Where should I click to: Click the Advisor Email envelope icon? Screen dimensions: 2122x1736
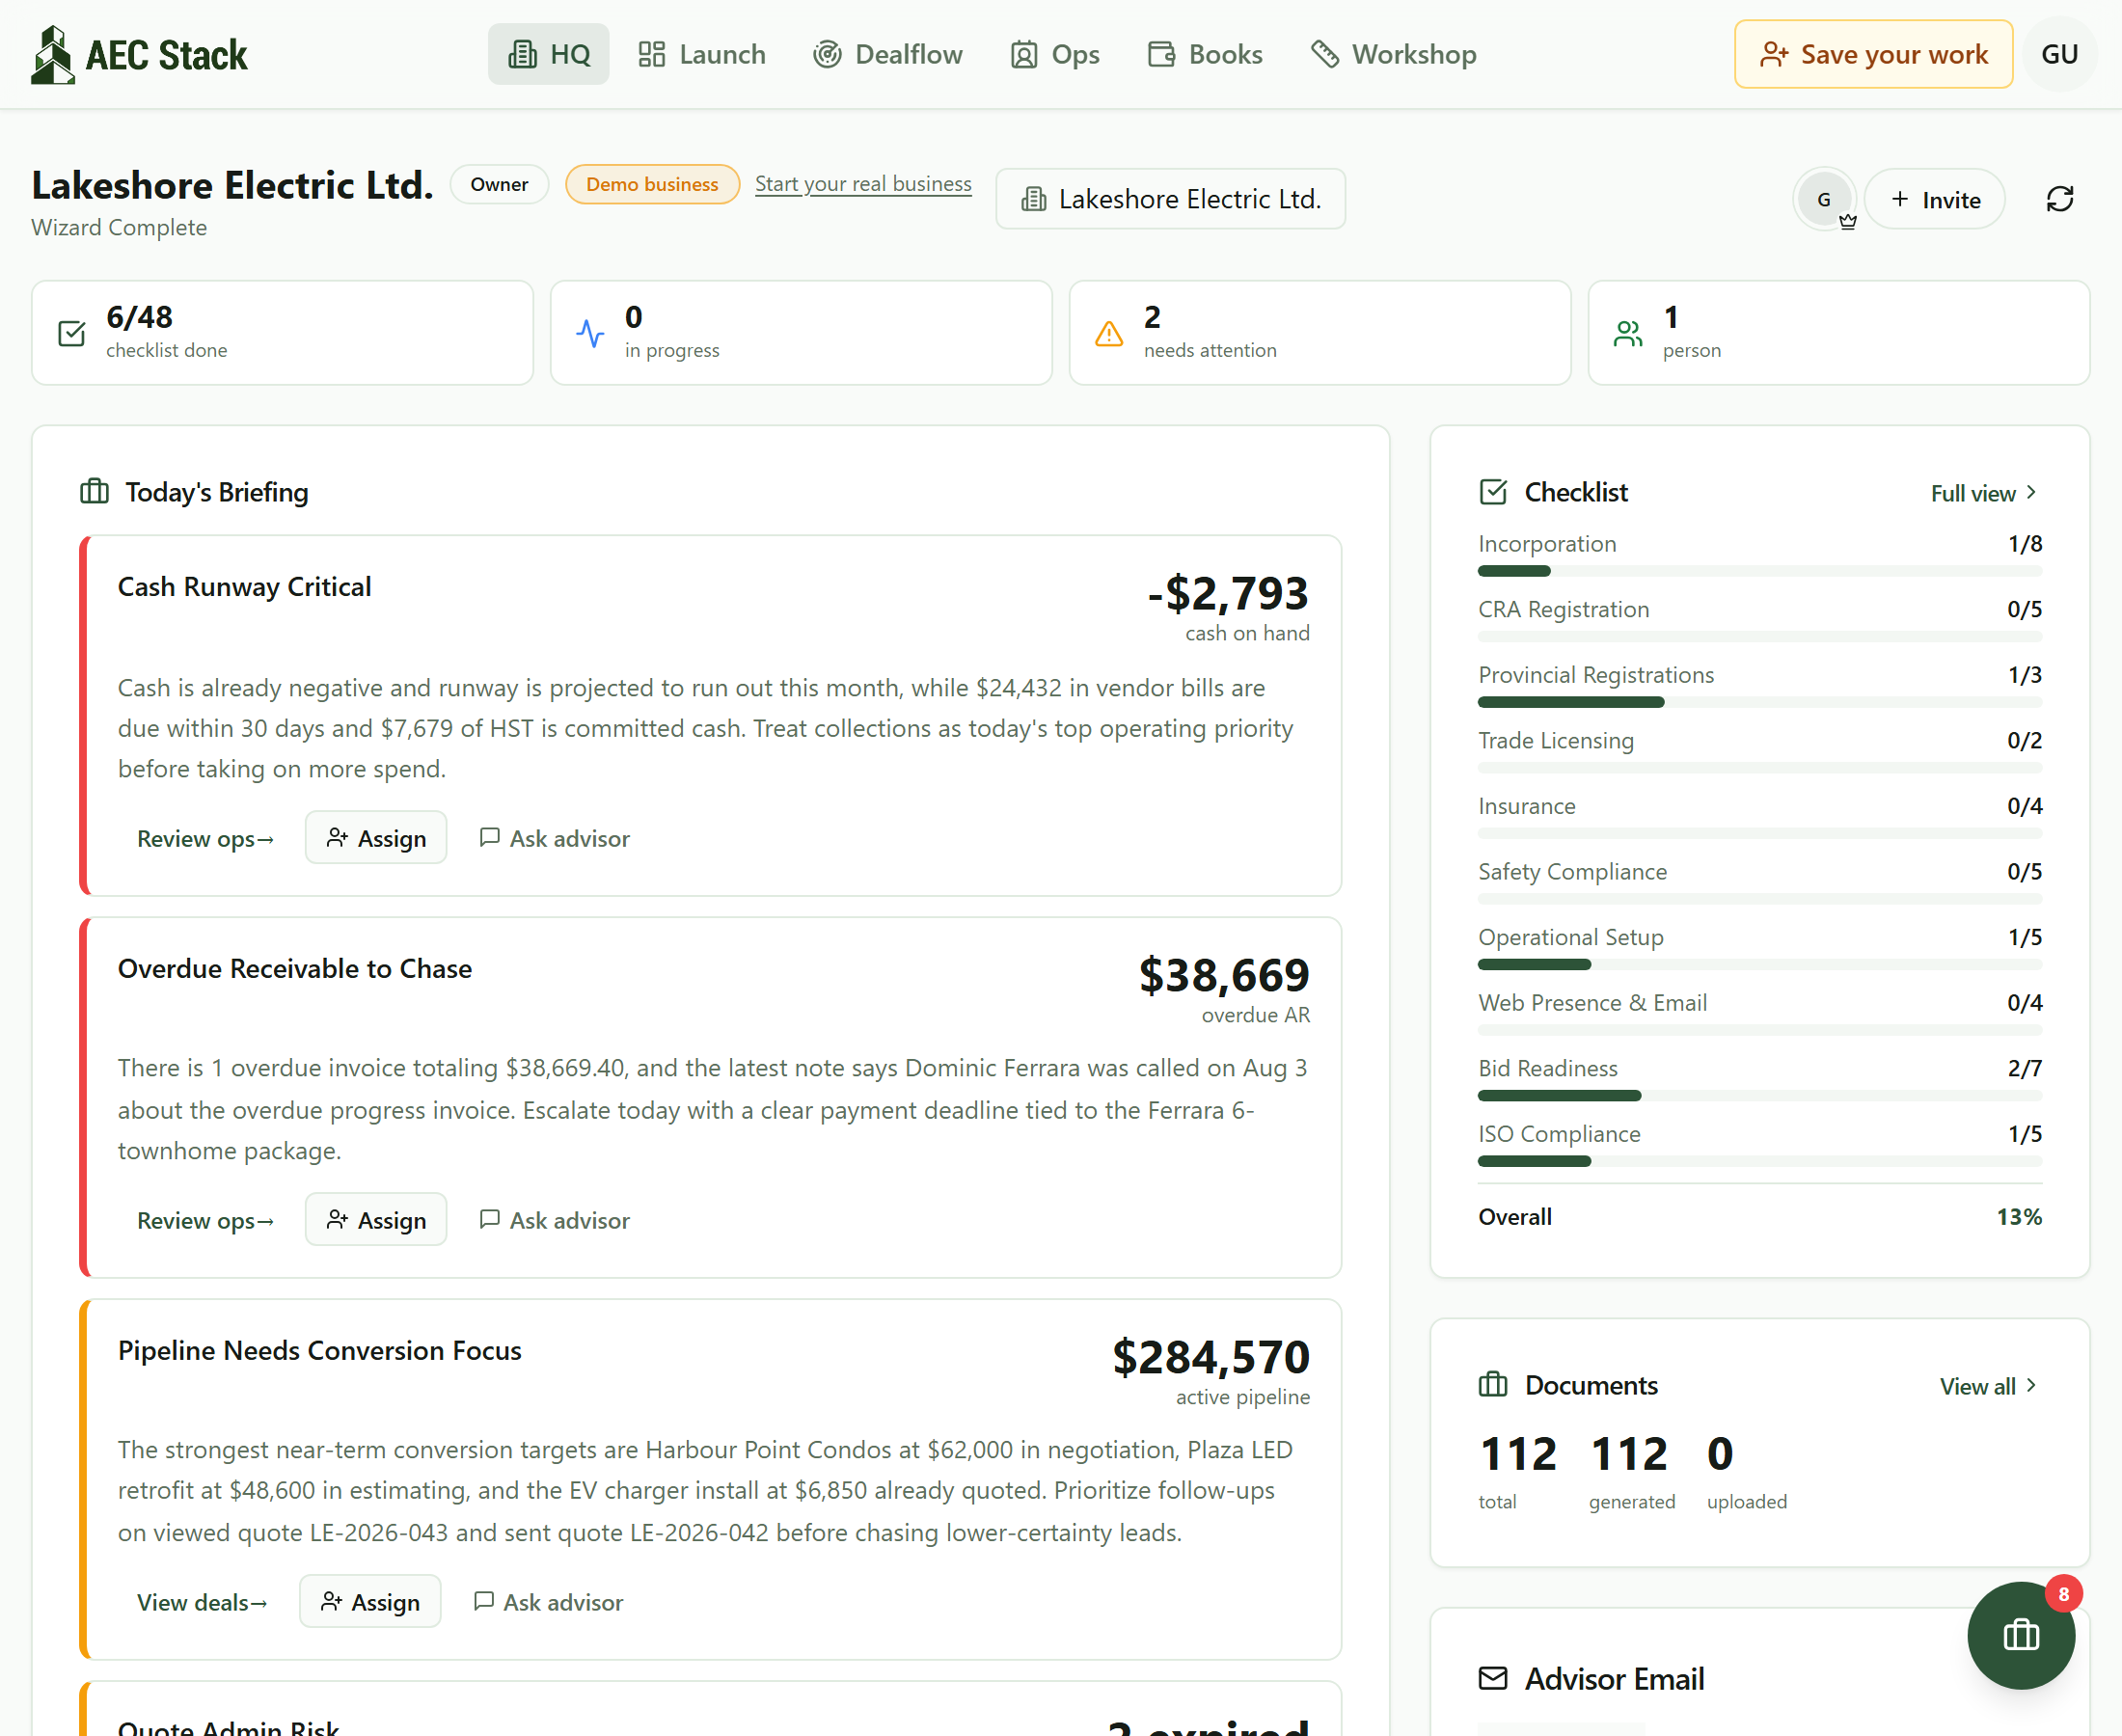click(x=1493, y=1678)
